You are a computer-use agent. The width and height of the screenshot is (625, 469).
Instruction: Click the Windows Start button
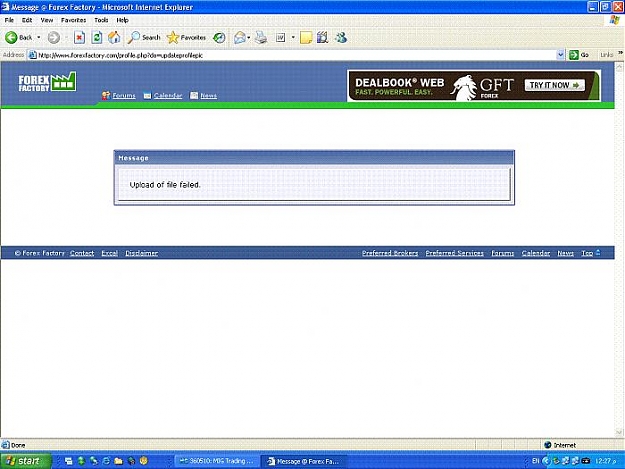click(x=26, y=461)
